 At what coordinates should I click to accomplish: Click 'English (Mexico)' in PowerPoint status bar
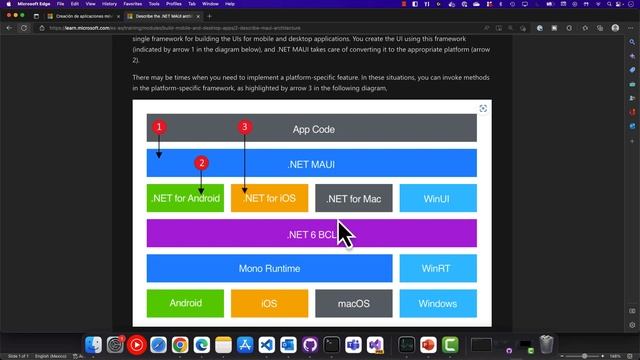point(51,356)
